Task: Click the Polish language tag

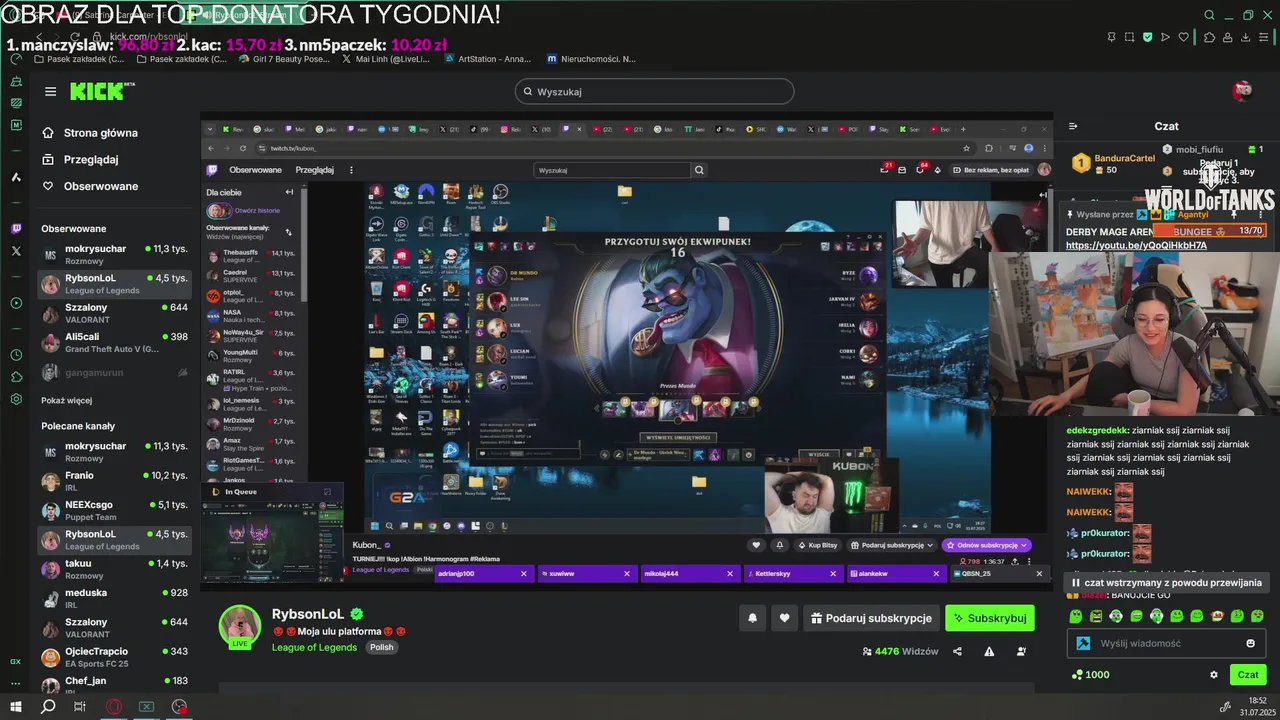Action: 382,647
